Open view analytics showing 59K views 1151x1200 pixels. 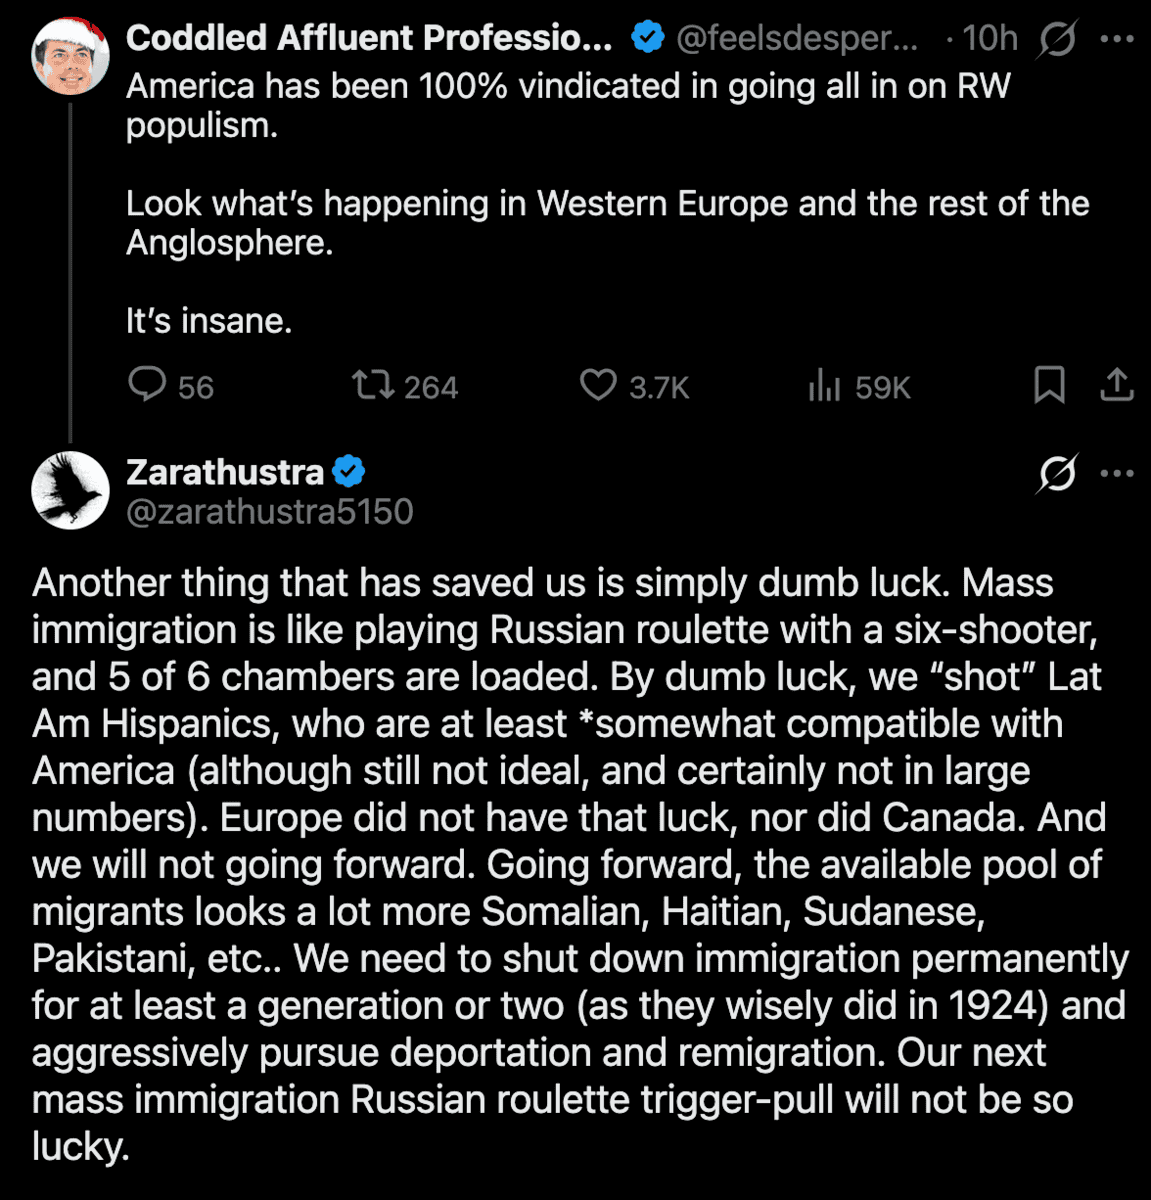pos(824,385)
